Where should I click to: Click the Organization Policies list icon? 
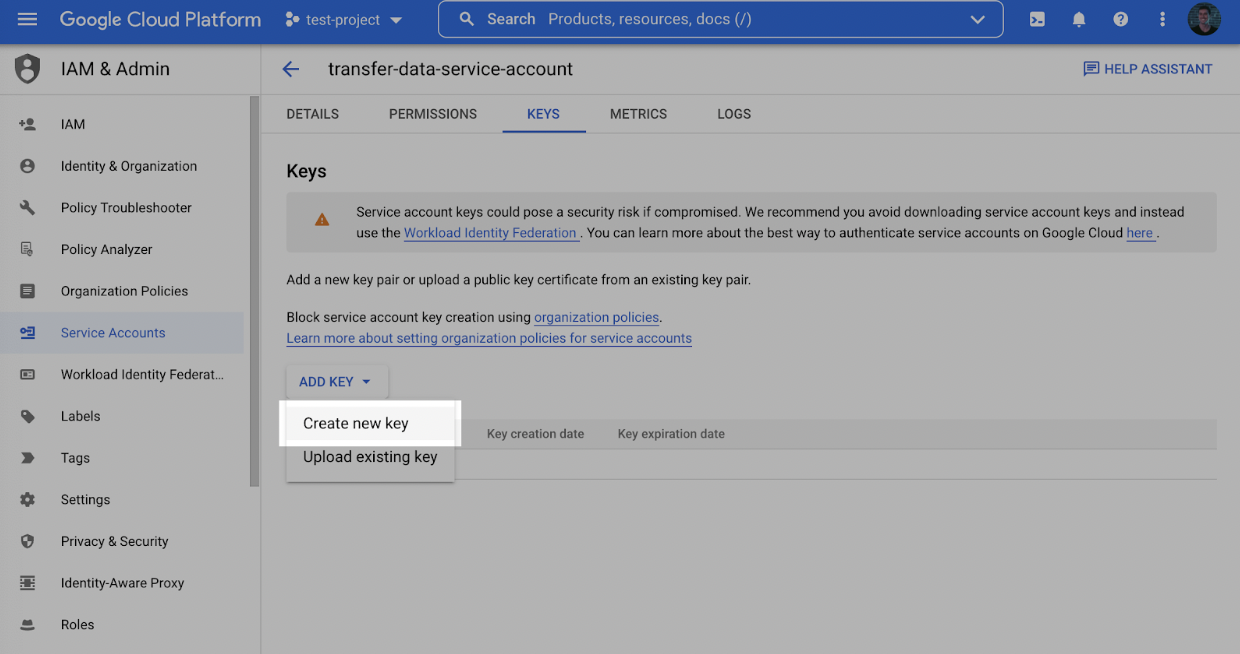[28, 291]
